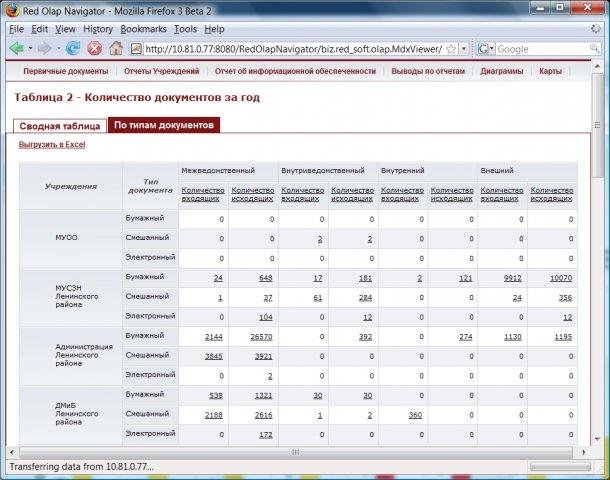
Task: Open value 172 in ДМиБ Электронный row
Action: [x=266, y=434]
